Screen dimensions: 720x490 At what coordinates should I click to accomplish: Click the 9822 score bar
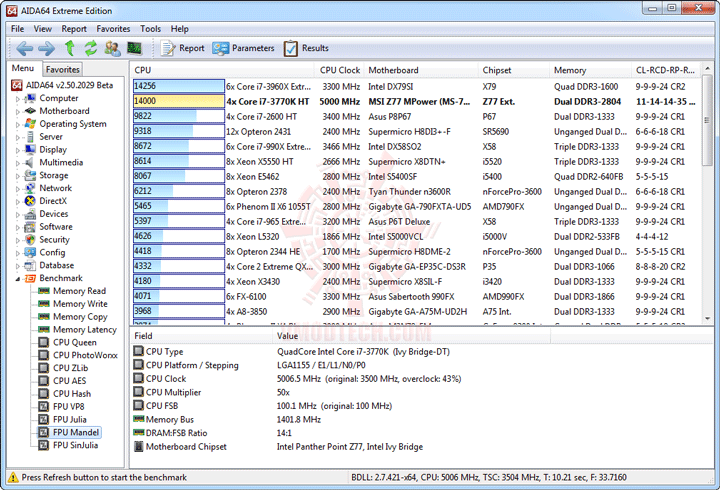[x=179, y=116]
